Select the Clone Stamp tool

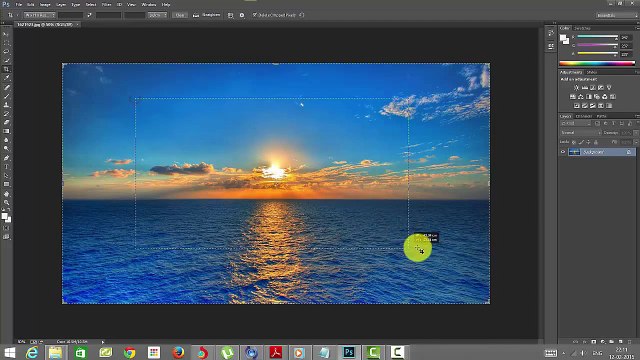click(x=6, y=105)
